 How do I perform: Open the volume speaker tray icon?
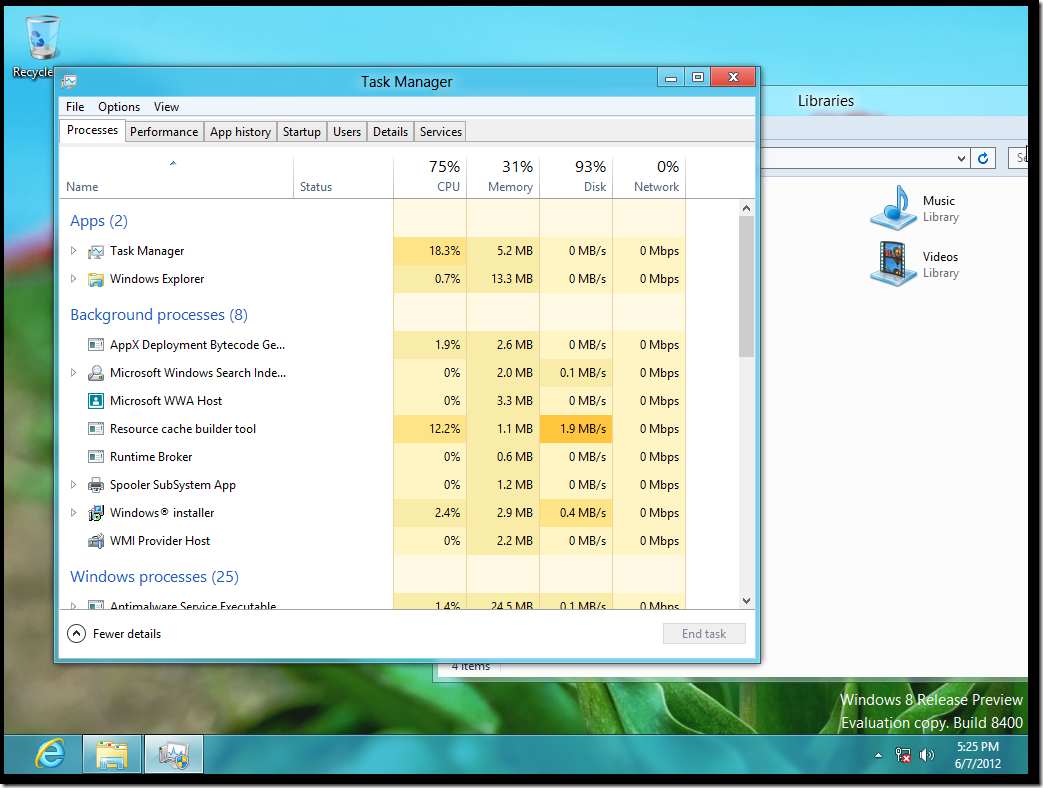click(926, 755)
